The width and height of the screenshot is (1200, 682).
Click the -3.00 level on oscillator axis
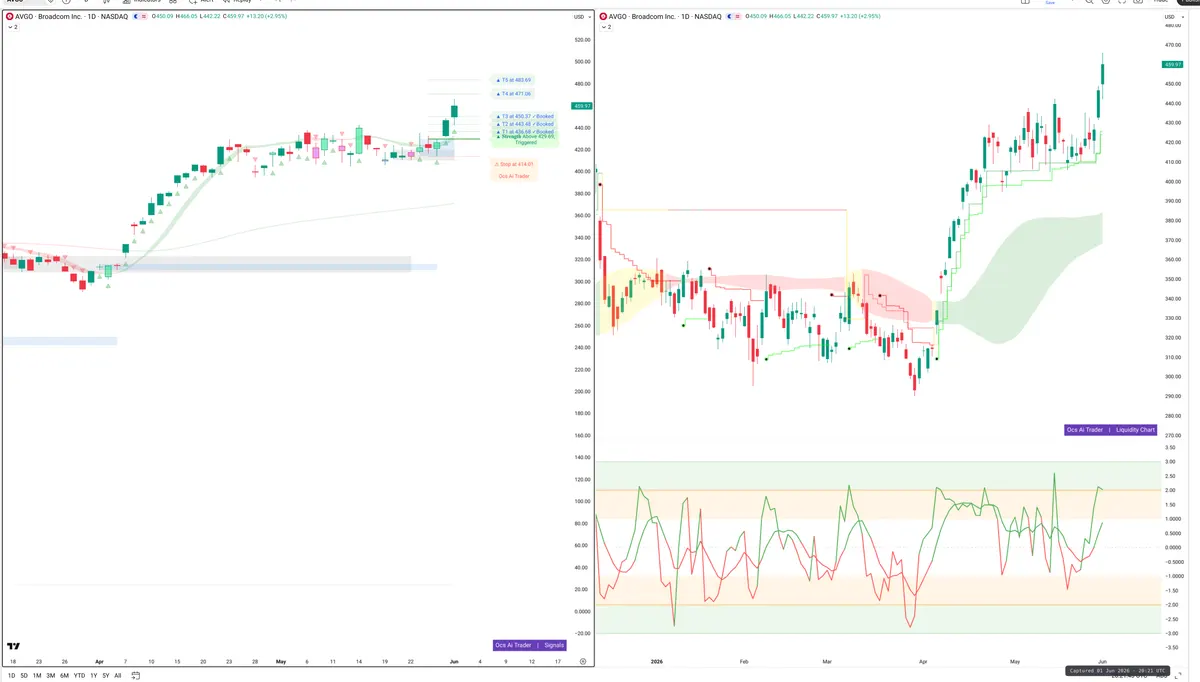(1171, 633)
